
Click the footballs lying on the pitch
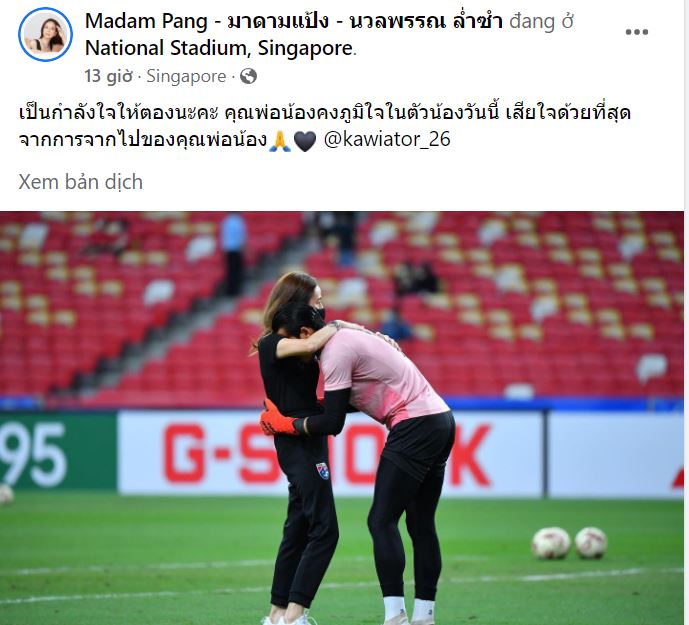coord(569,543)
